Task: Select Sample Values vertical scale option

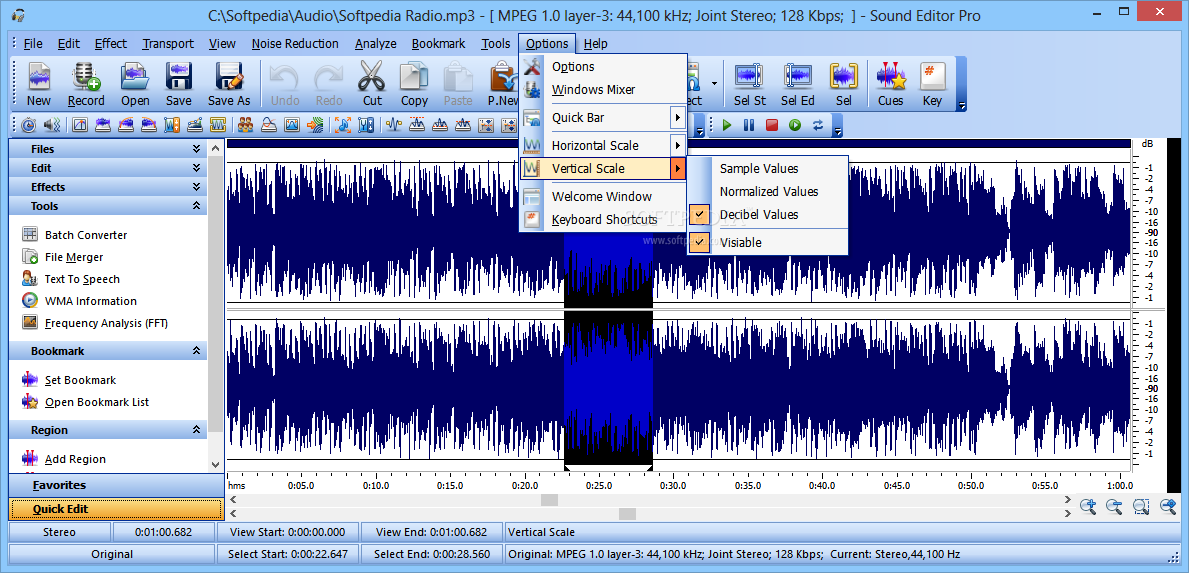Action: click(x=759, y=169)
